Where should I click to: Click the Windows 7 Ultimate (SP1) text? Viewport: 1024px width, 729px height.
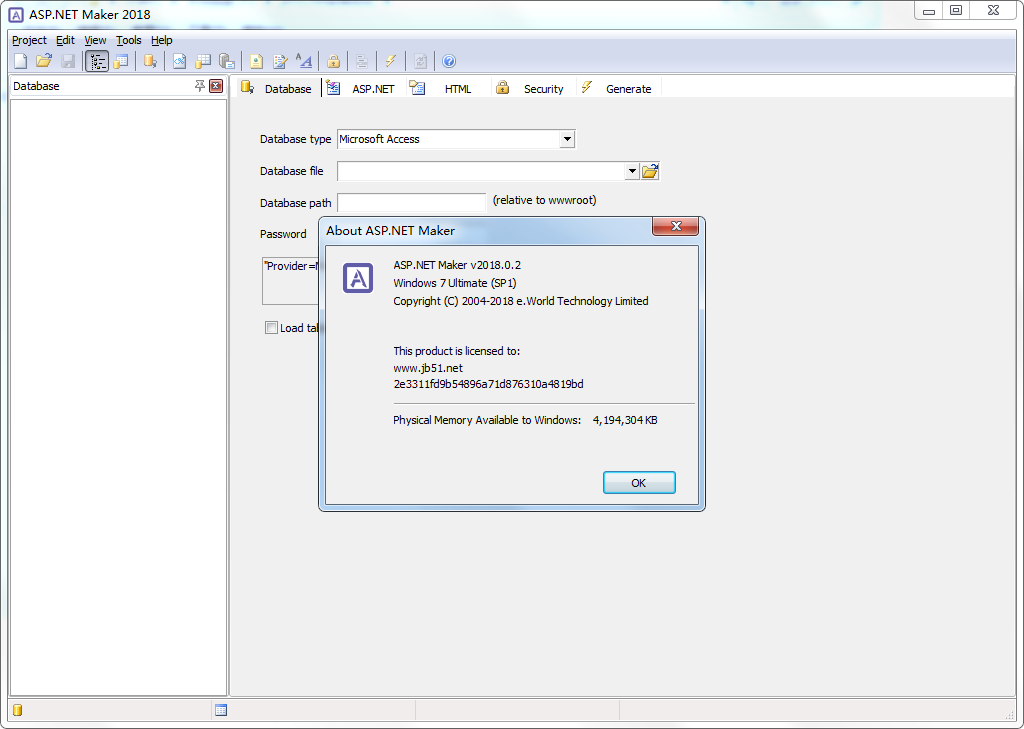pos(455,283)
